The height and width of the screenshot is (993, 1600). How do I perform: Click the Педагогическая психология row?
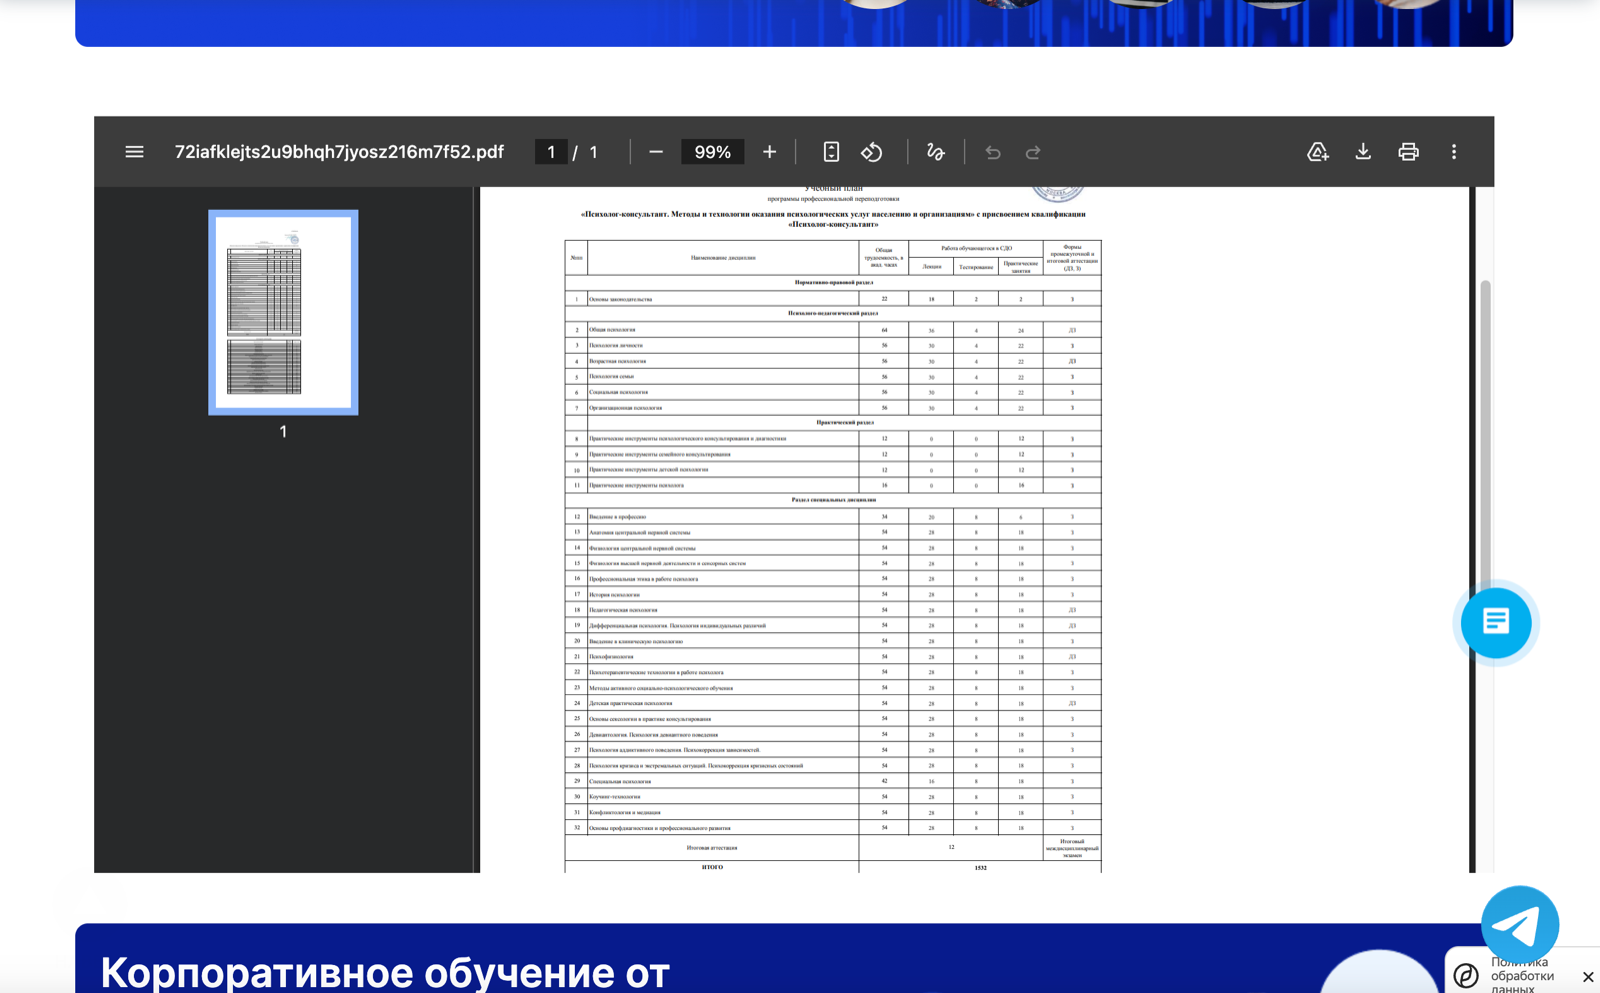coord(833,610)
